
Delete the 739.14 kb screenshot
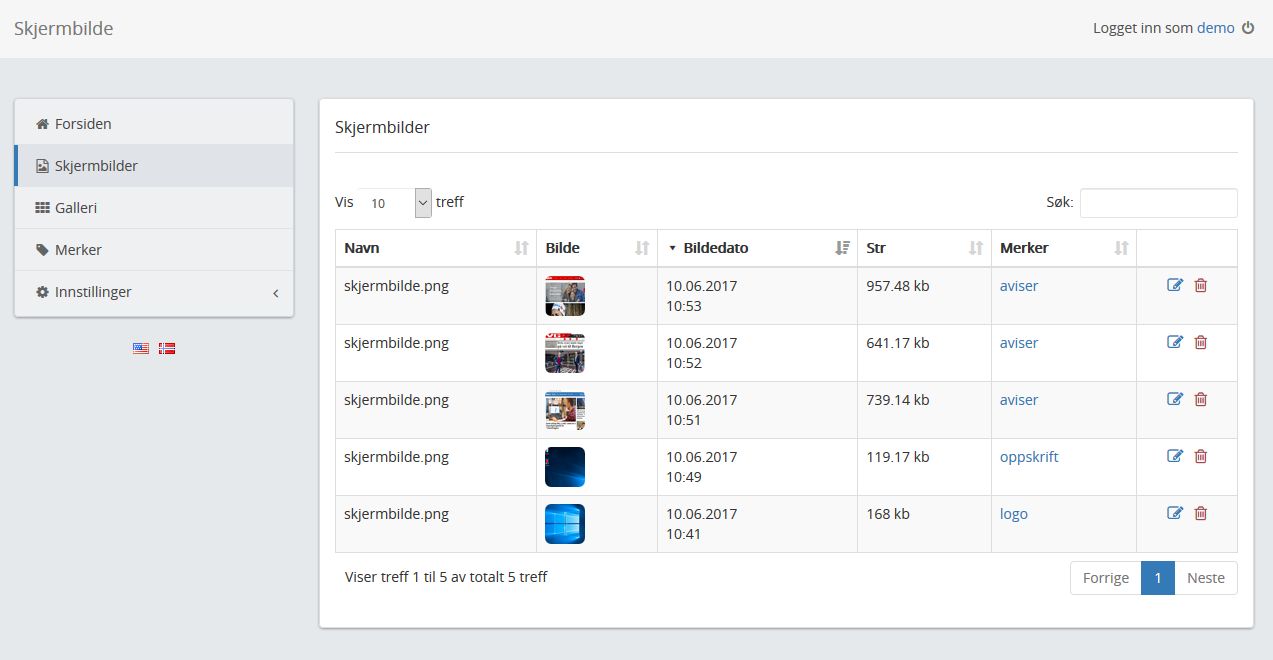tap(1201, 400)
